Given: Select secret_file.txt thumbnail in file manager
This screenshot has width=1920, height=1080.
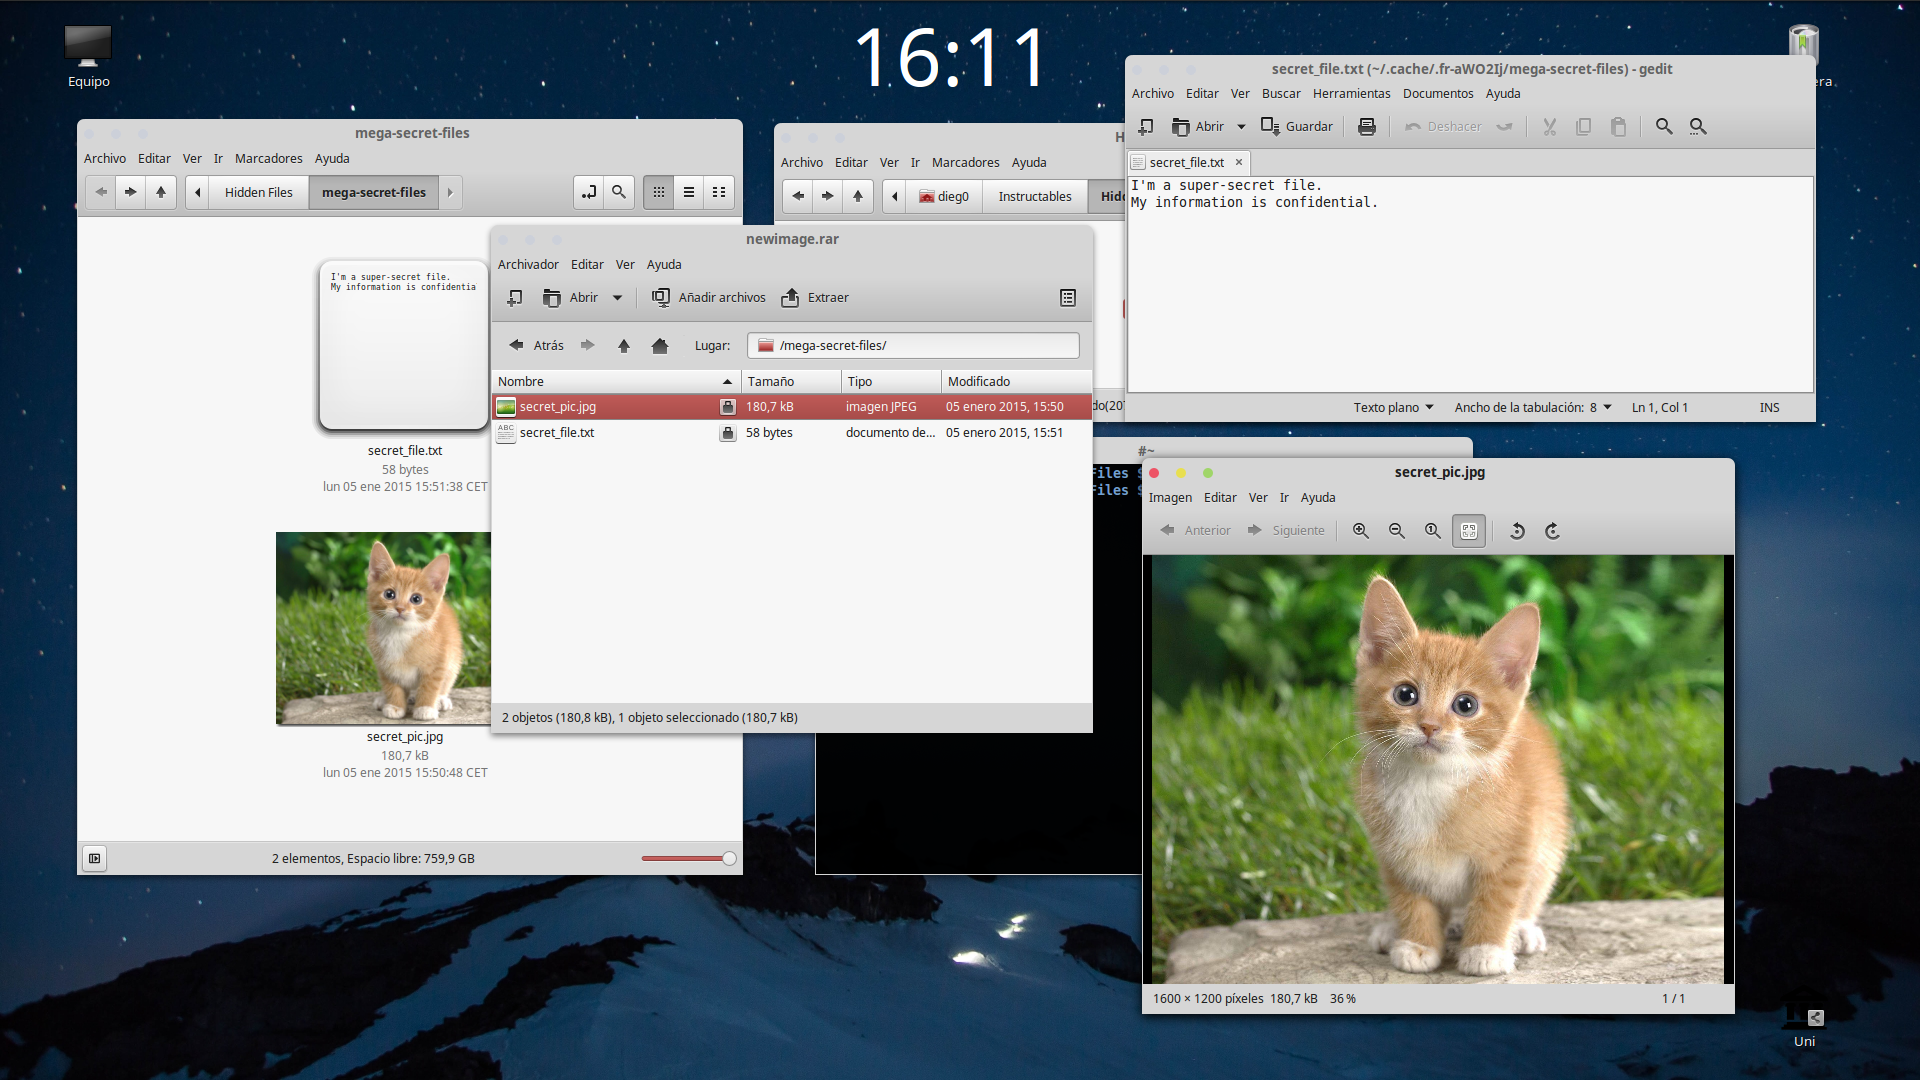Looking at the screenshot, I should coord(404,345).
